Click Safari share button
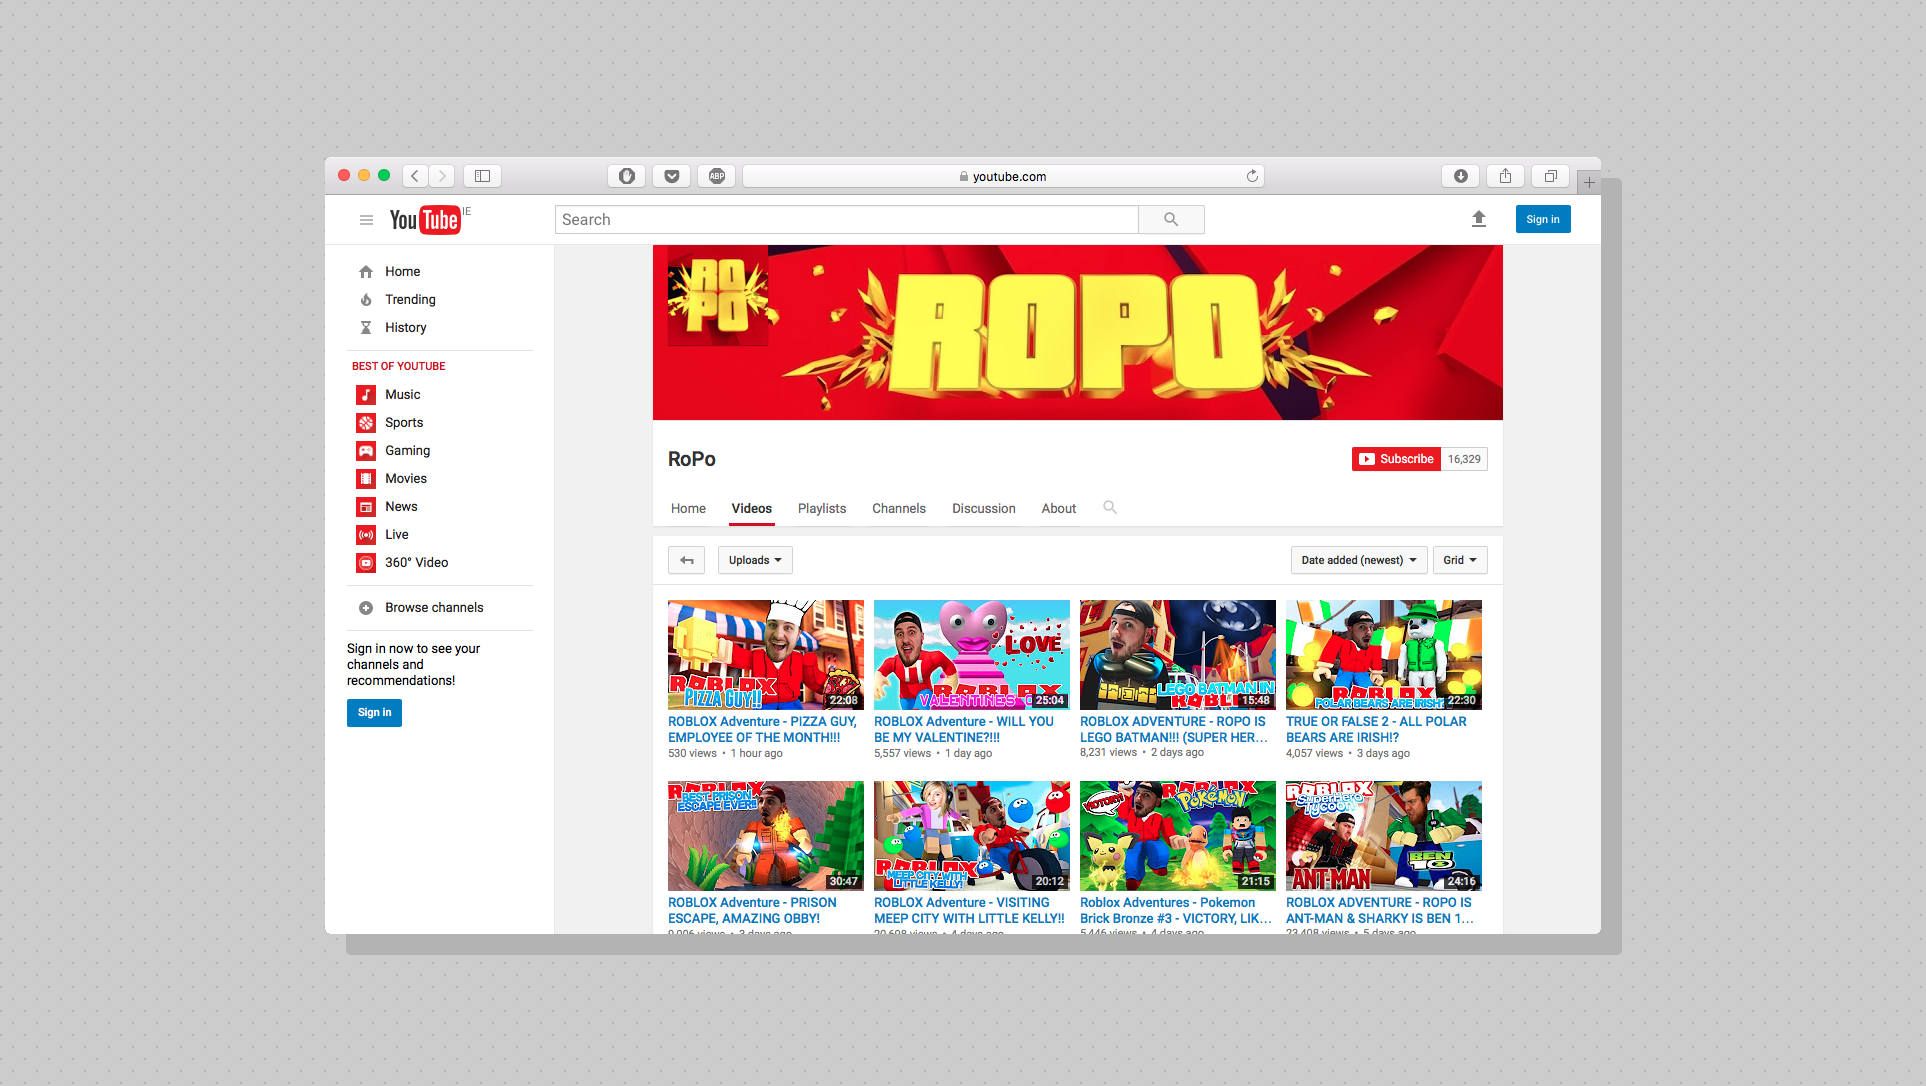The width and height of the screenshot is (1926, 1086). click(x=1505, y=176)
